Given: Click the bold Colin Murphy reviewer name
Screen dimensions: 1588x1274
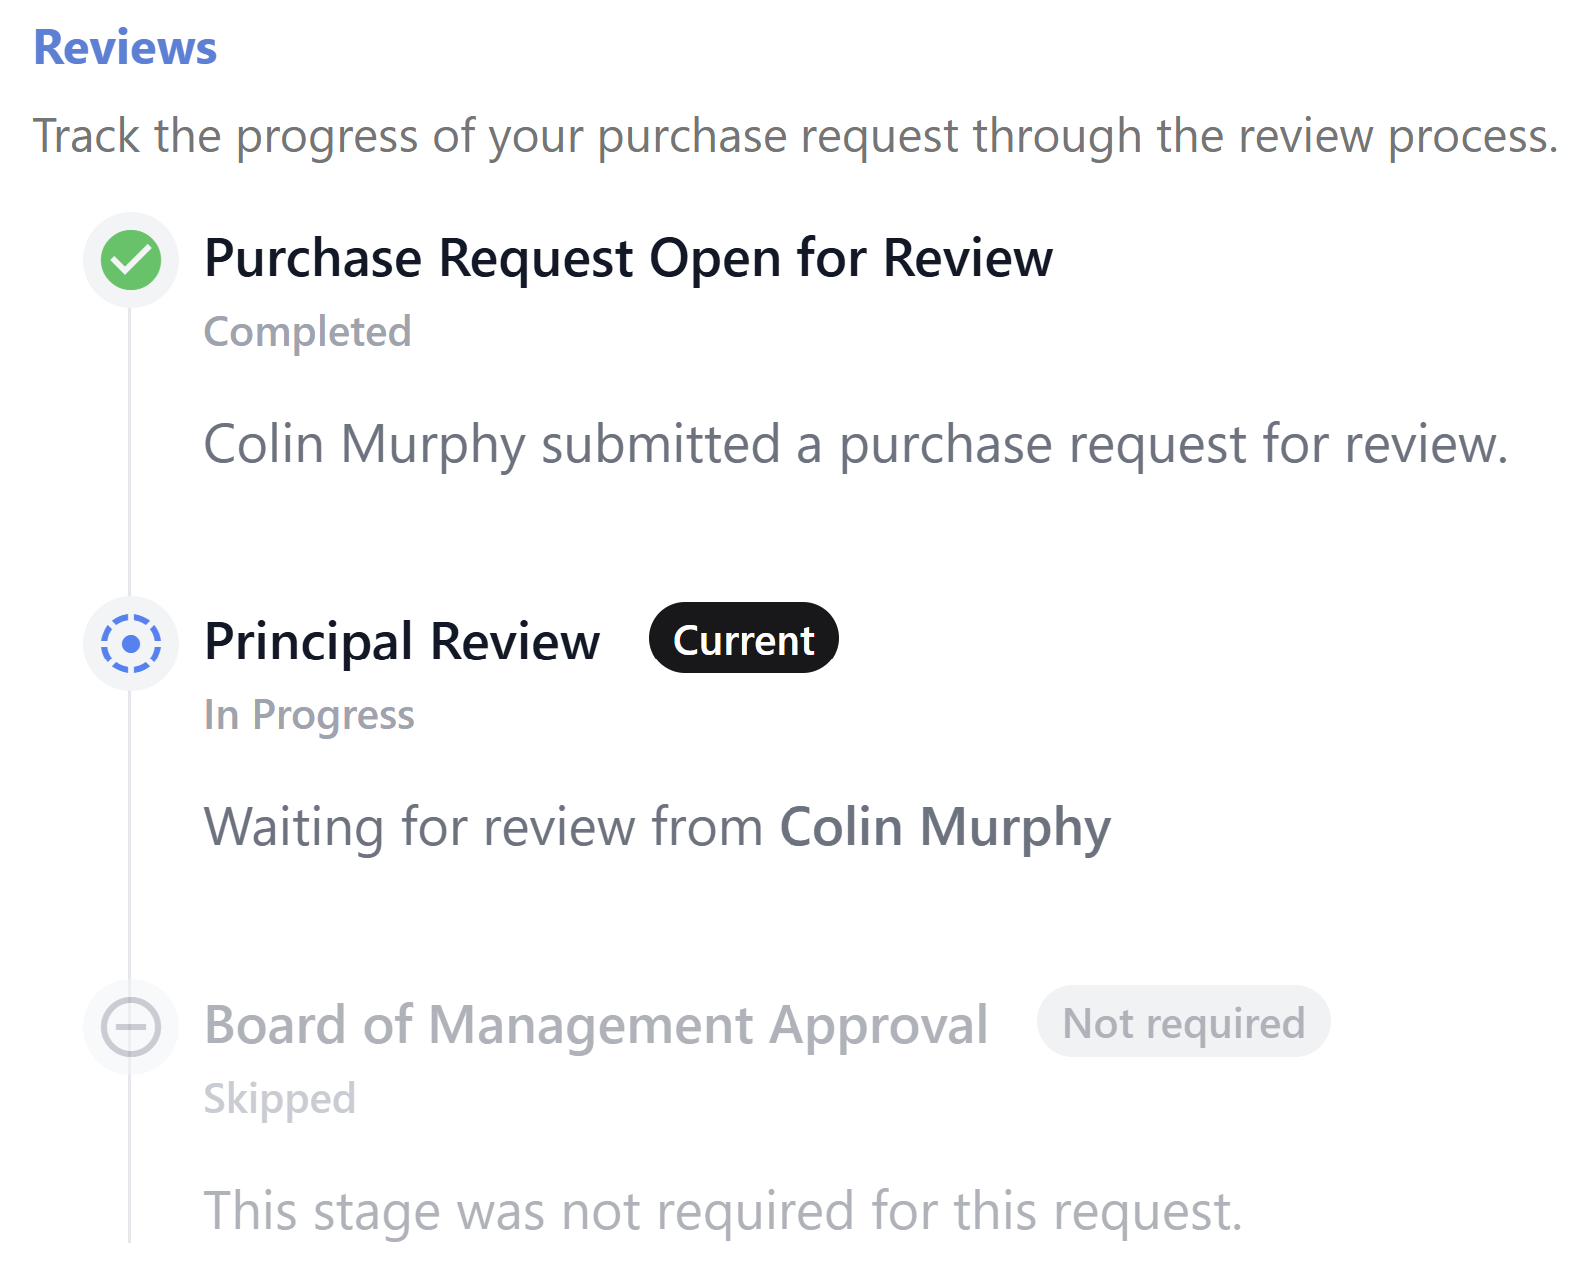Looking at the screenshot, I should click(945, 828).
